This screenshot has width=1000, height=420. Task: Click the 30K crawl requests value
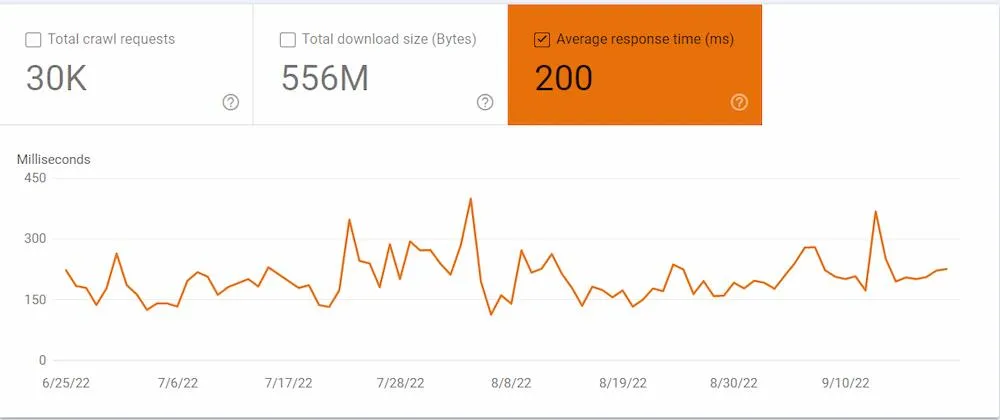tap(57, 78)
